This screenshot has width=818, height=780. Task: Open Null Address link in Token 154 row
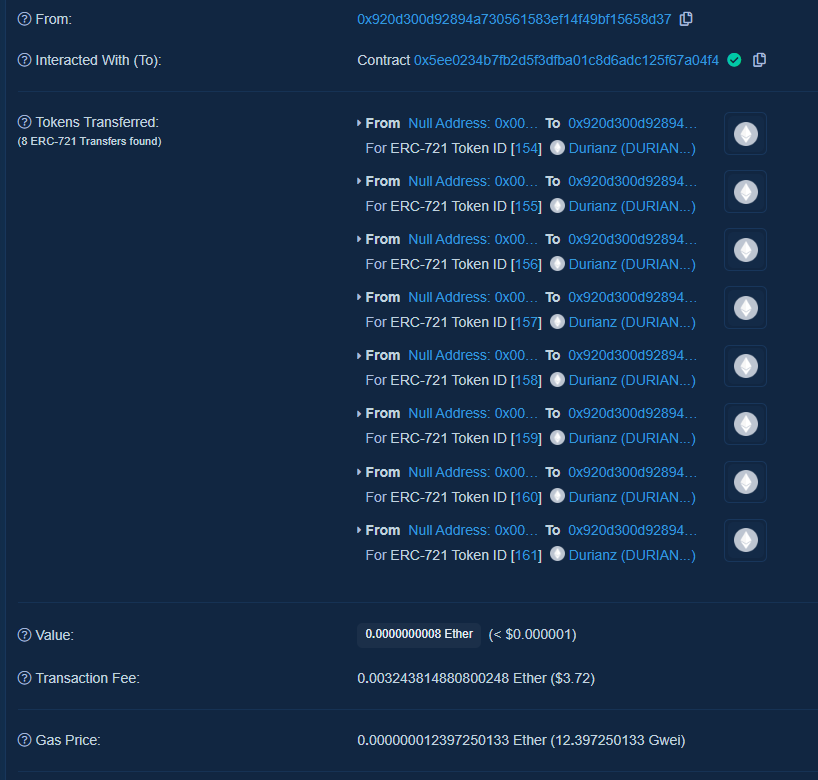473,123
